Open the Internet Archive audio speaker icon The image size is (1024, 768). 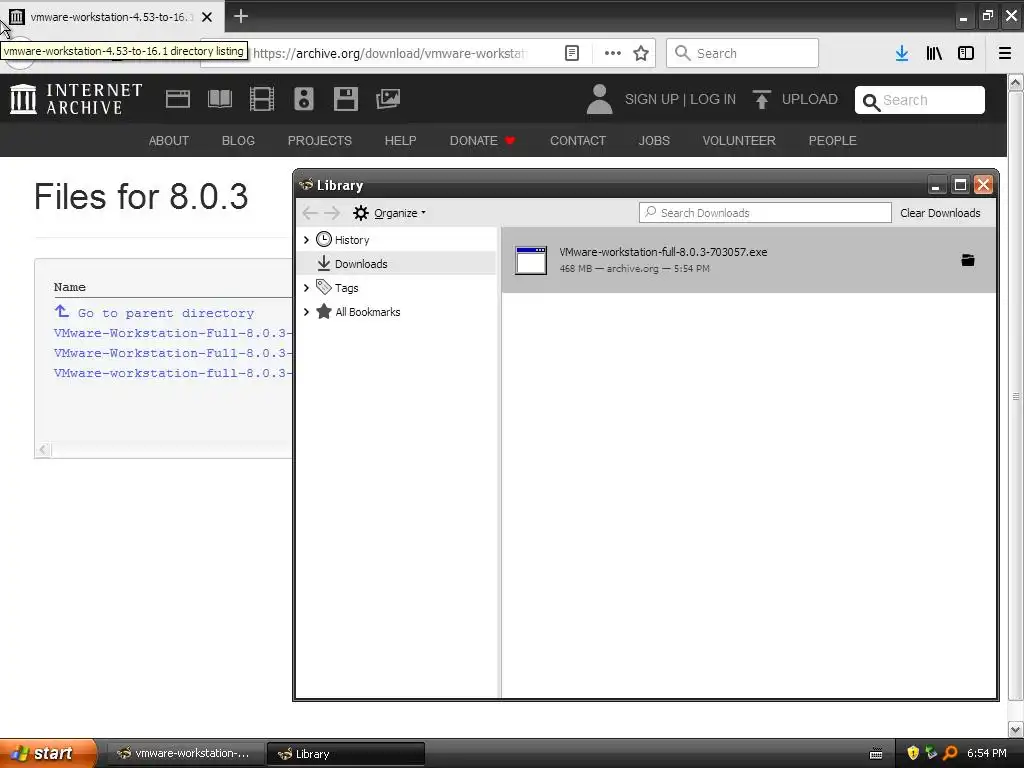pos(304,99)
